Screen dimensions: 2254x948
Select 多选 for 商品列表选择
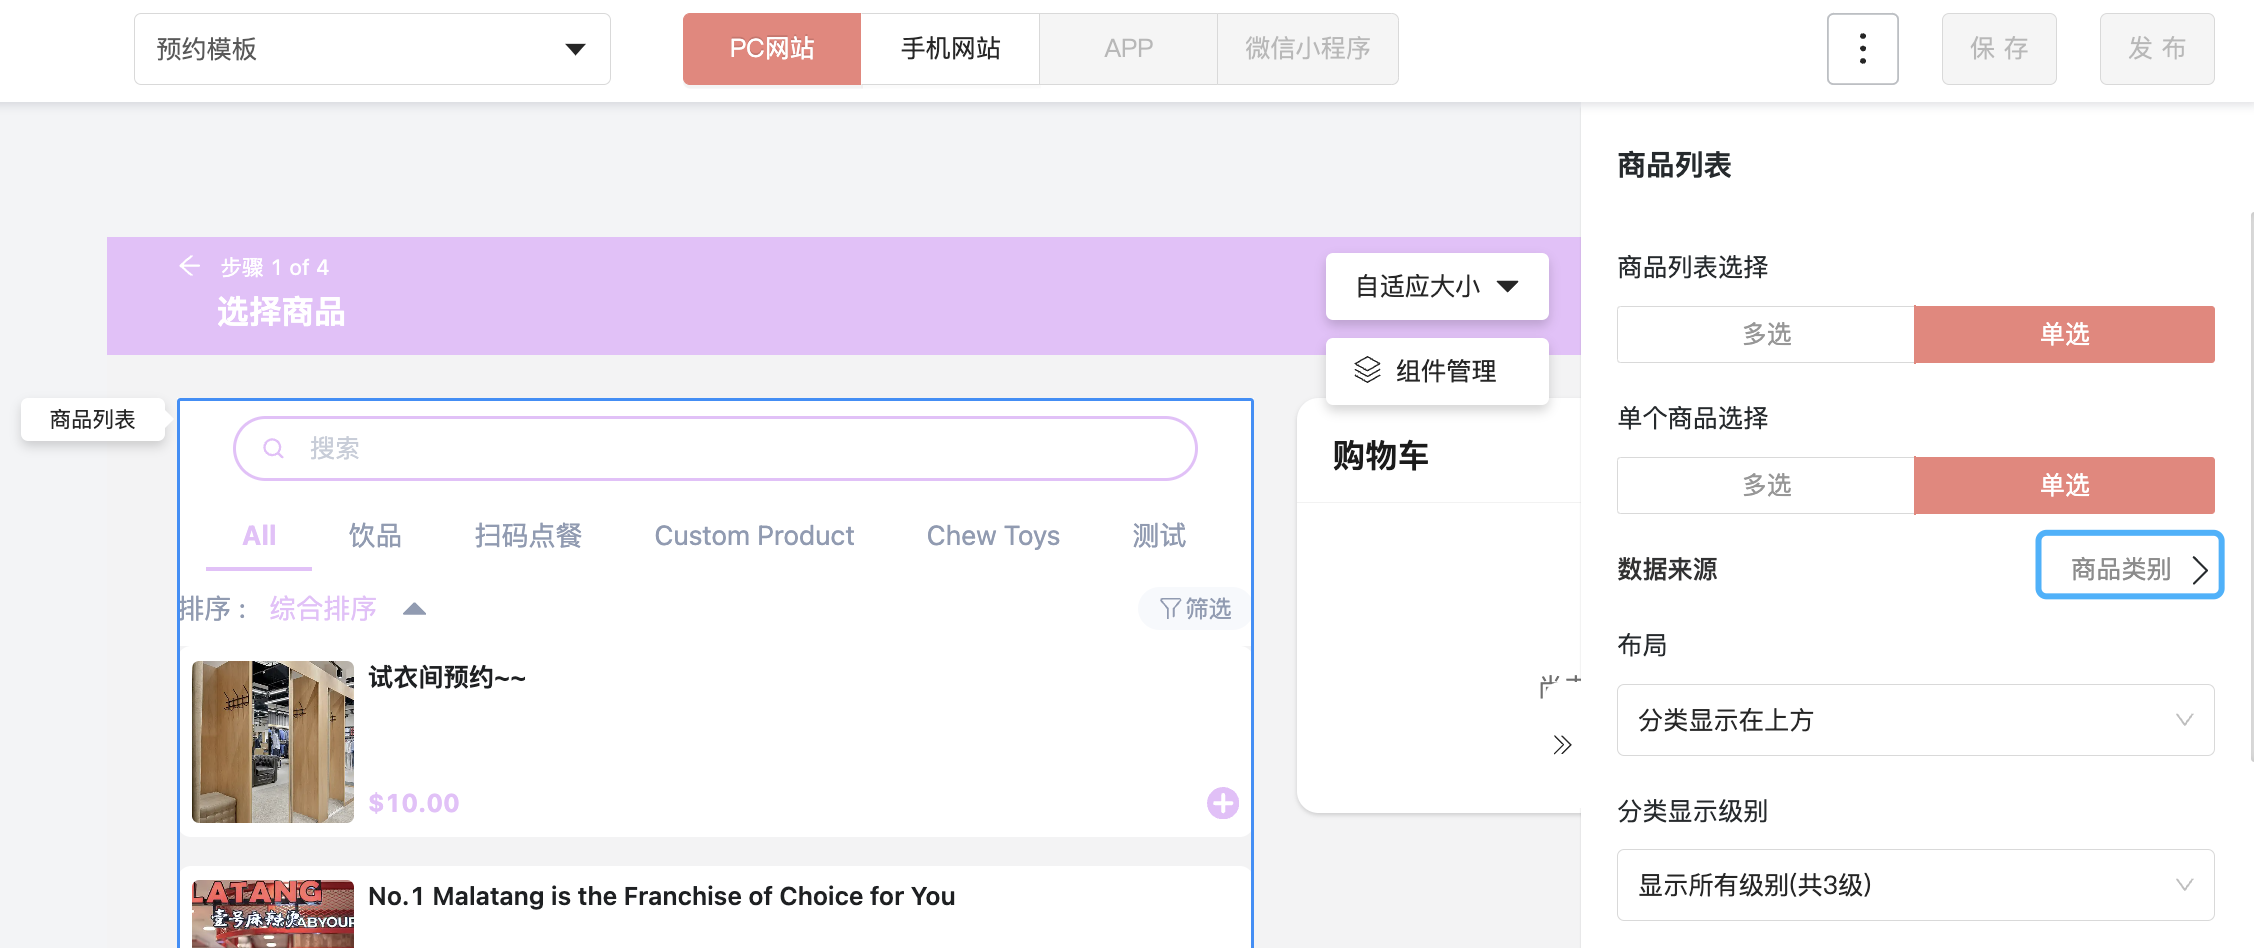click(x=1766, y=334)
